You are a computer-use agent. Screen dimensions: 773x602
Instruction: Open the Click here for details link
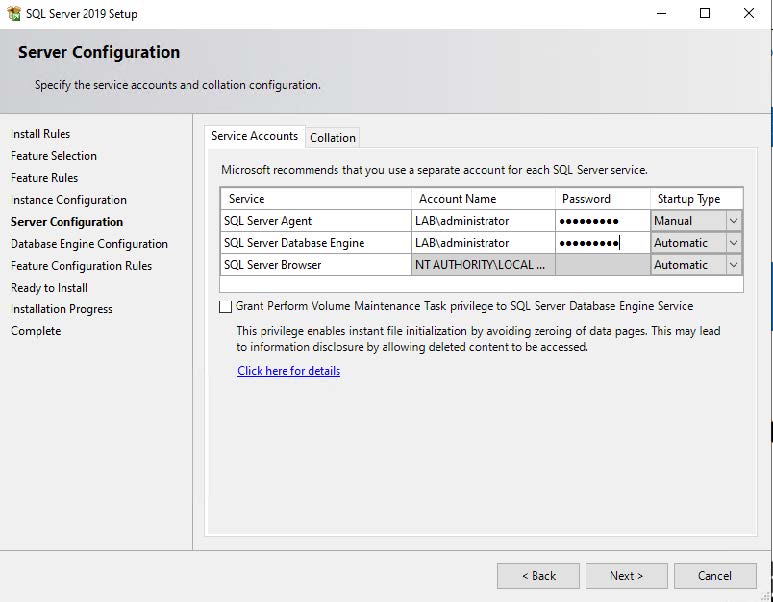click(288, 371)
